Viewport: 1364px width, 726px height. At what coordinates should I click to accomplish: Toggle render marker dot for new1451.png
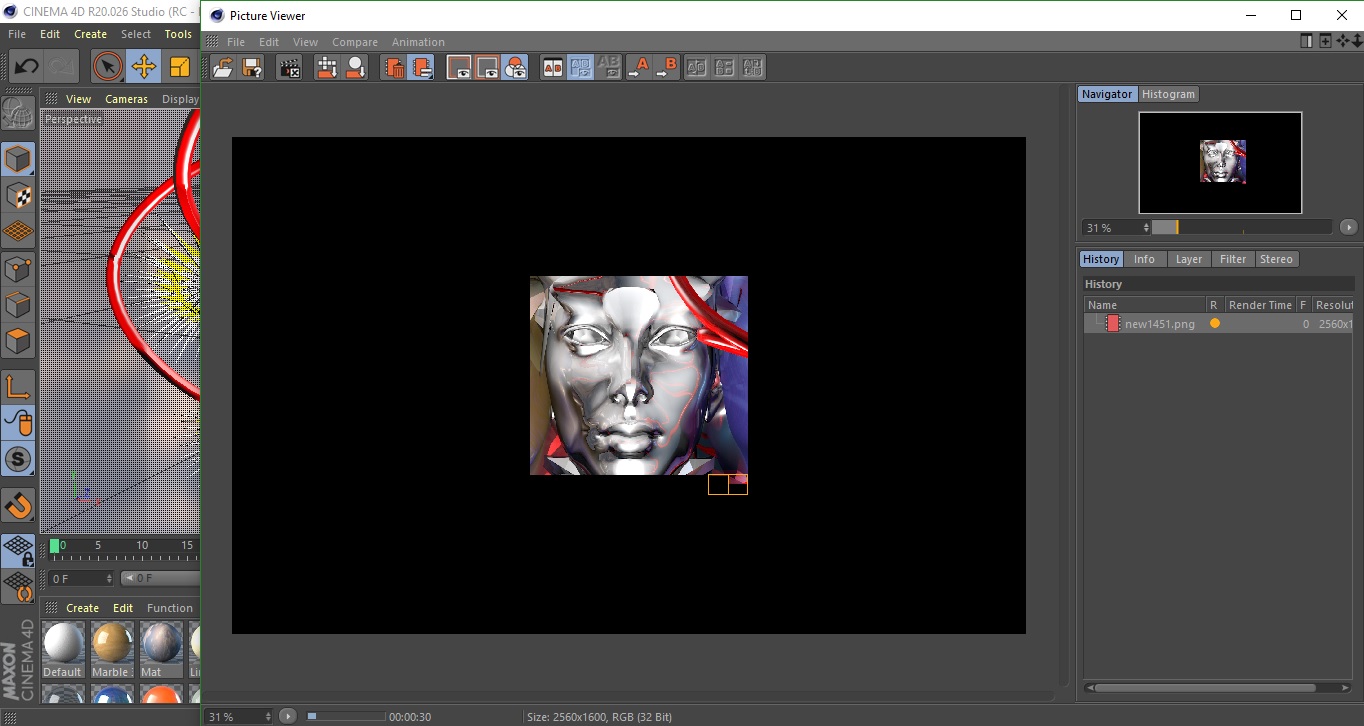click(1215, 324)
